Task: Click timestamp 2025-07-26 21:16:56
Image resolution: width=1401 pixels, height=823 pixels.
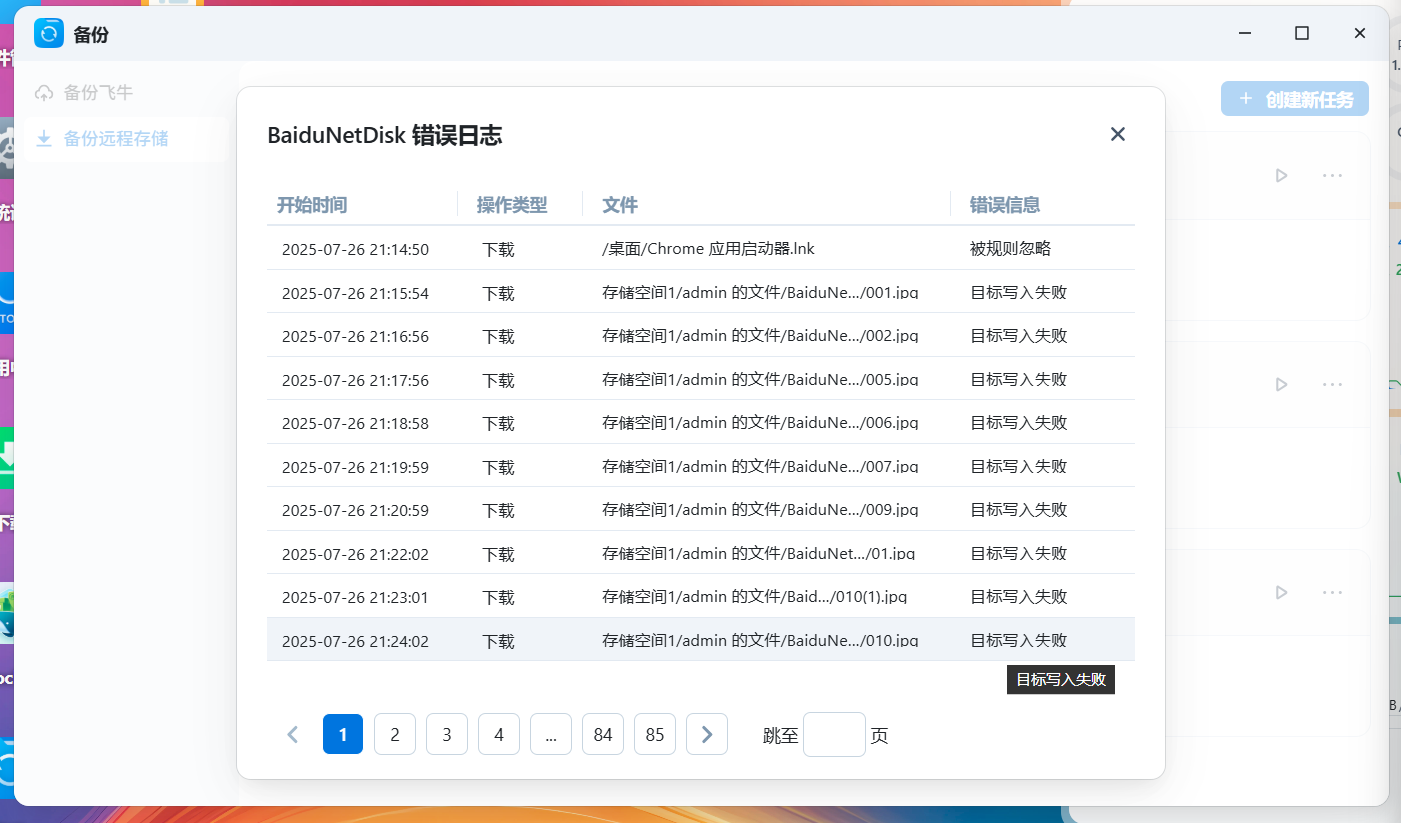Action: click(355, 337)
